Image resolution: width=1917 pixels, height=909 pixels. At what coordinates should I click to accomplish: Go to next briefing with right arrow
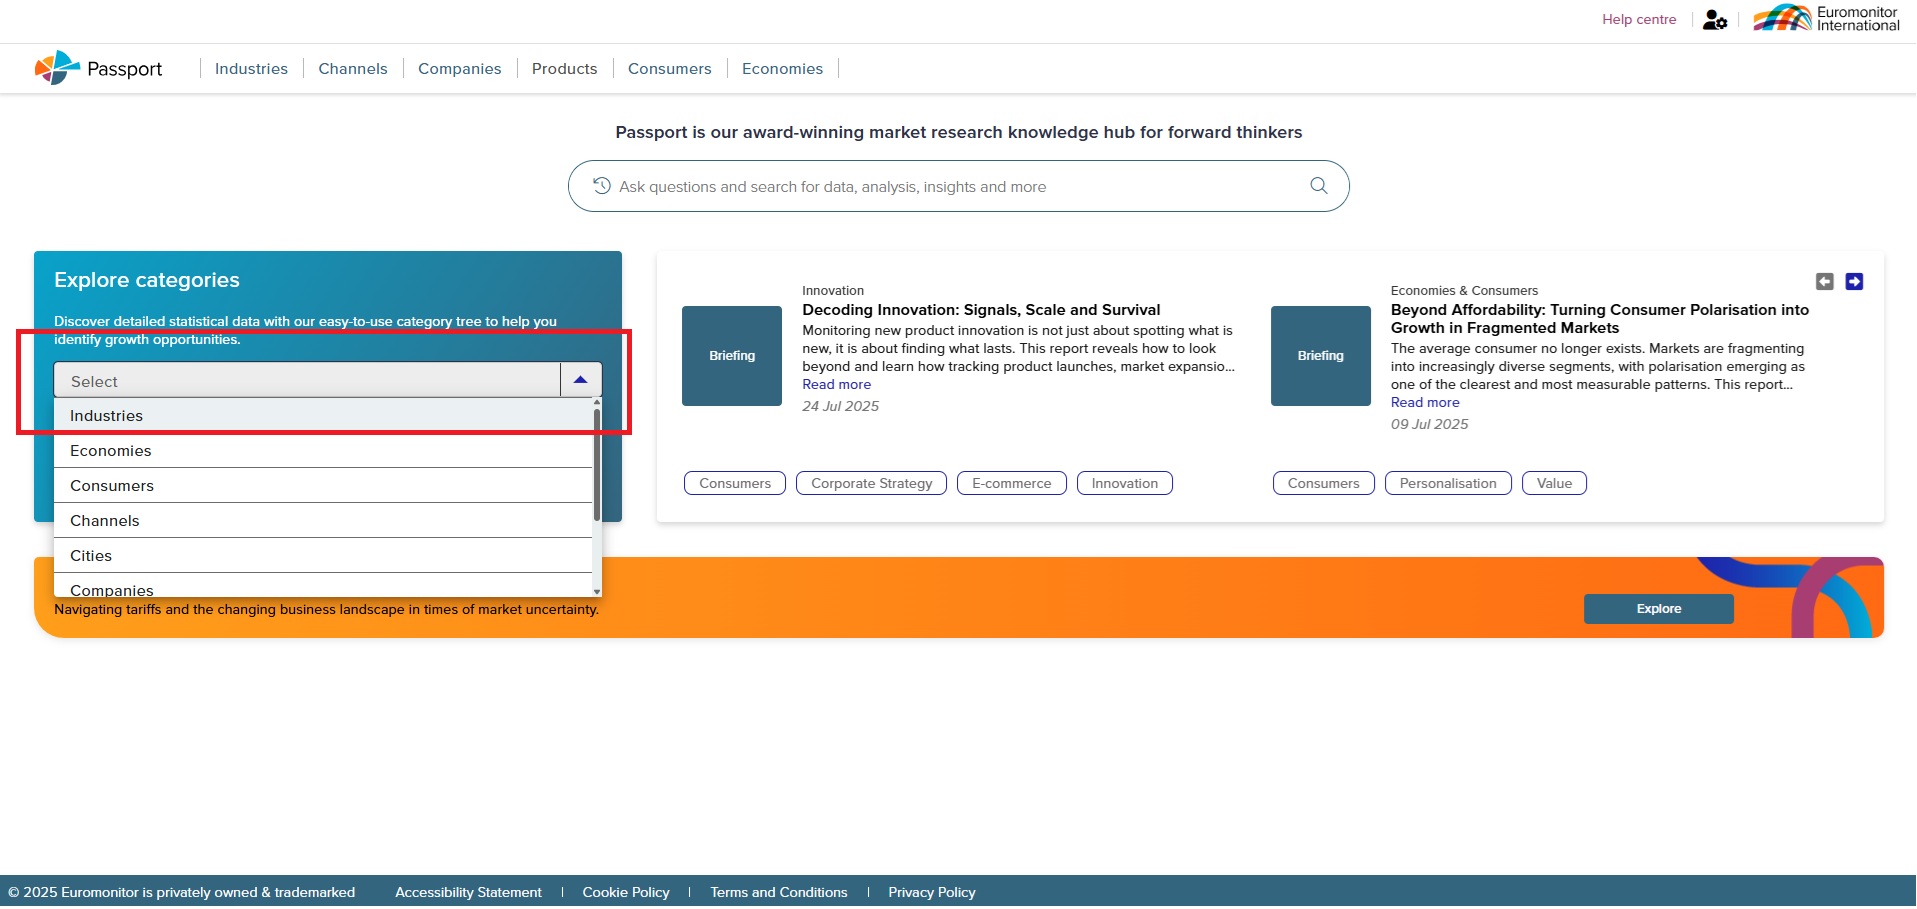[1853, 282]
